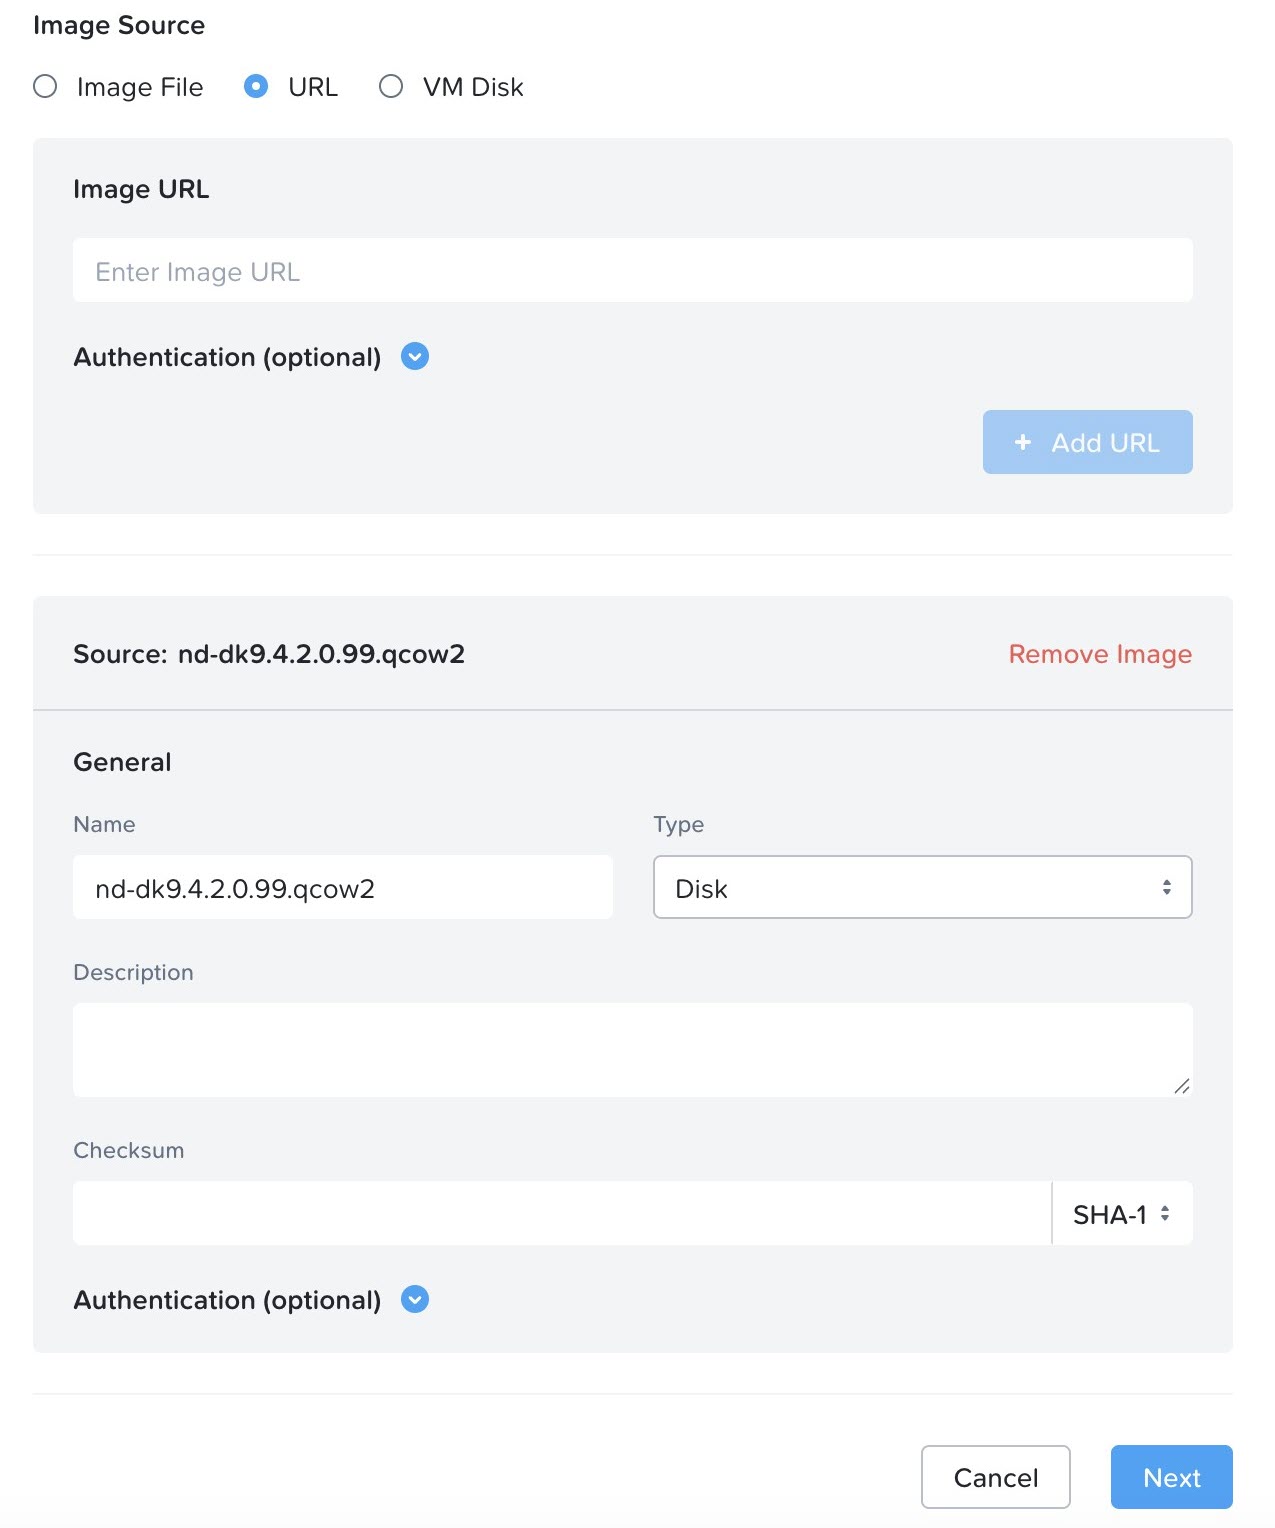This screenshot has width=1275, height=1528.
Task: Click the Cancel button
Action: coord(995,1477)
